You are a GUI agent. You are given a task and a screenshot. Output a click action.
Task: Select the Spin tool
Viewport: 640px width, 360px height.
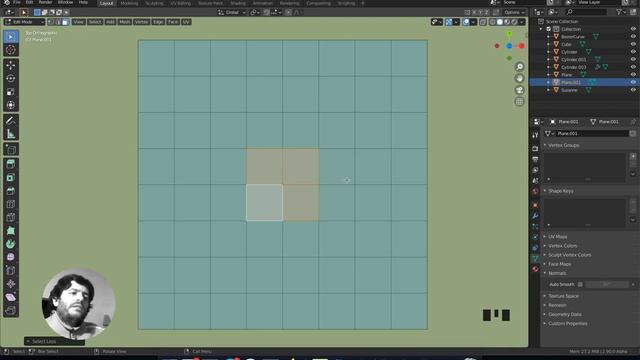point(11,244)
